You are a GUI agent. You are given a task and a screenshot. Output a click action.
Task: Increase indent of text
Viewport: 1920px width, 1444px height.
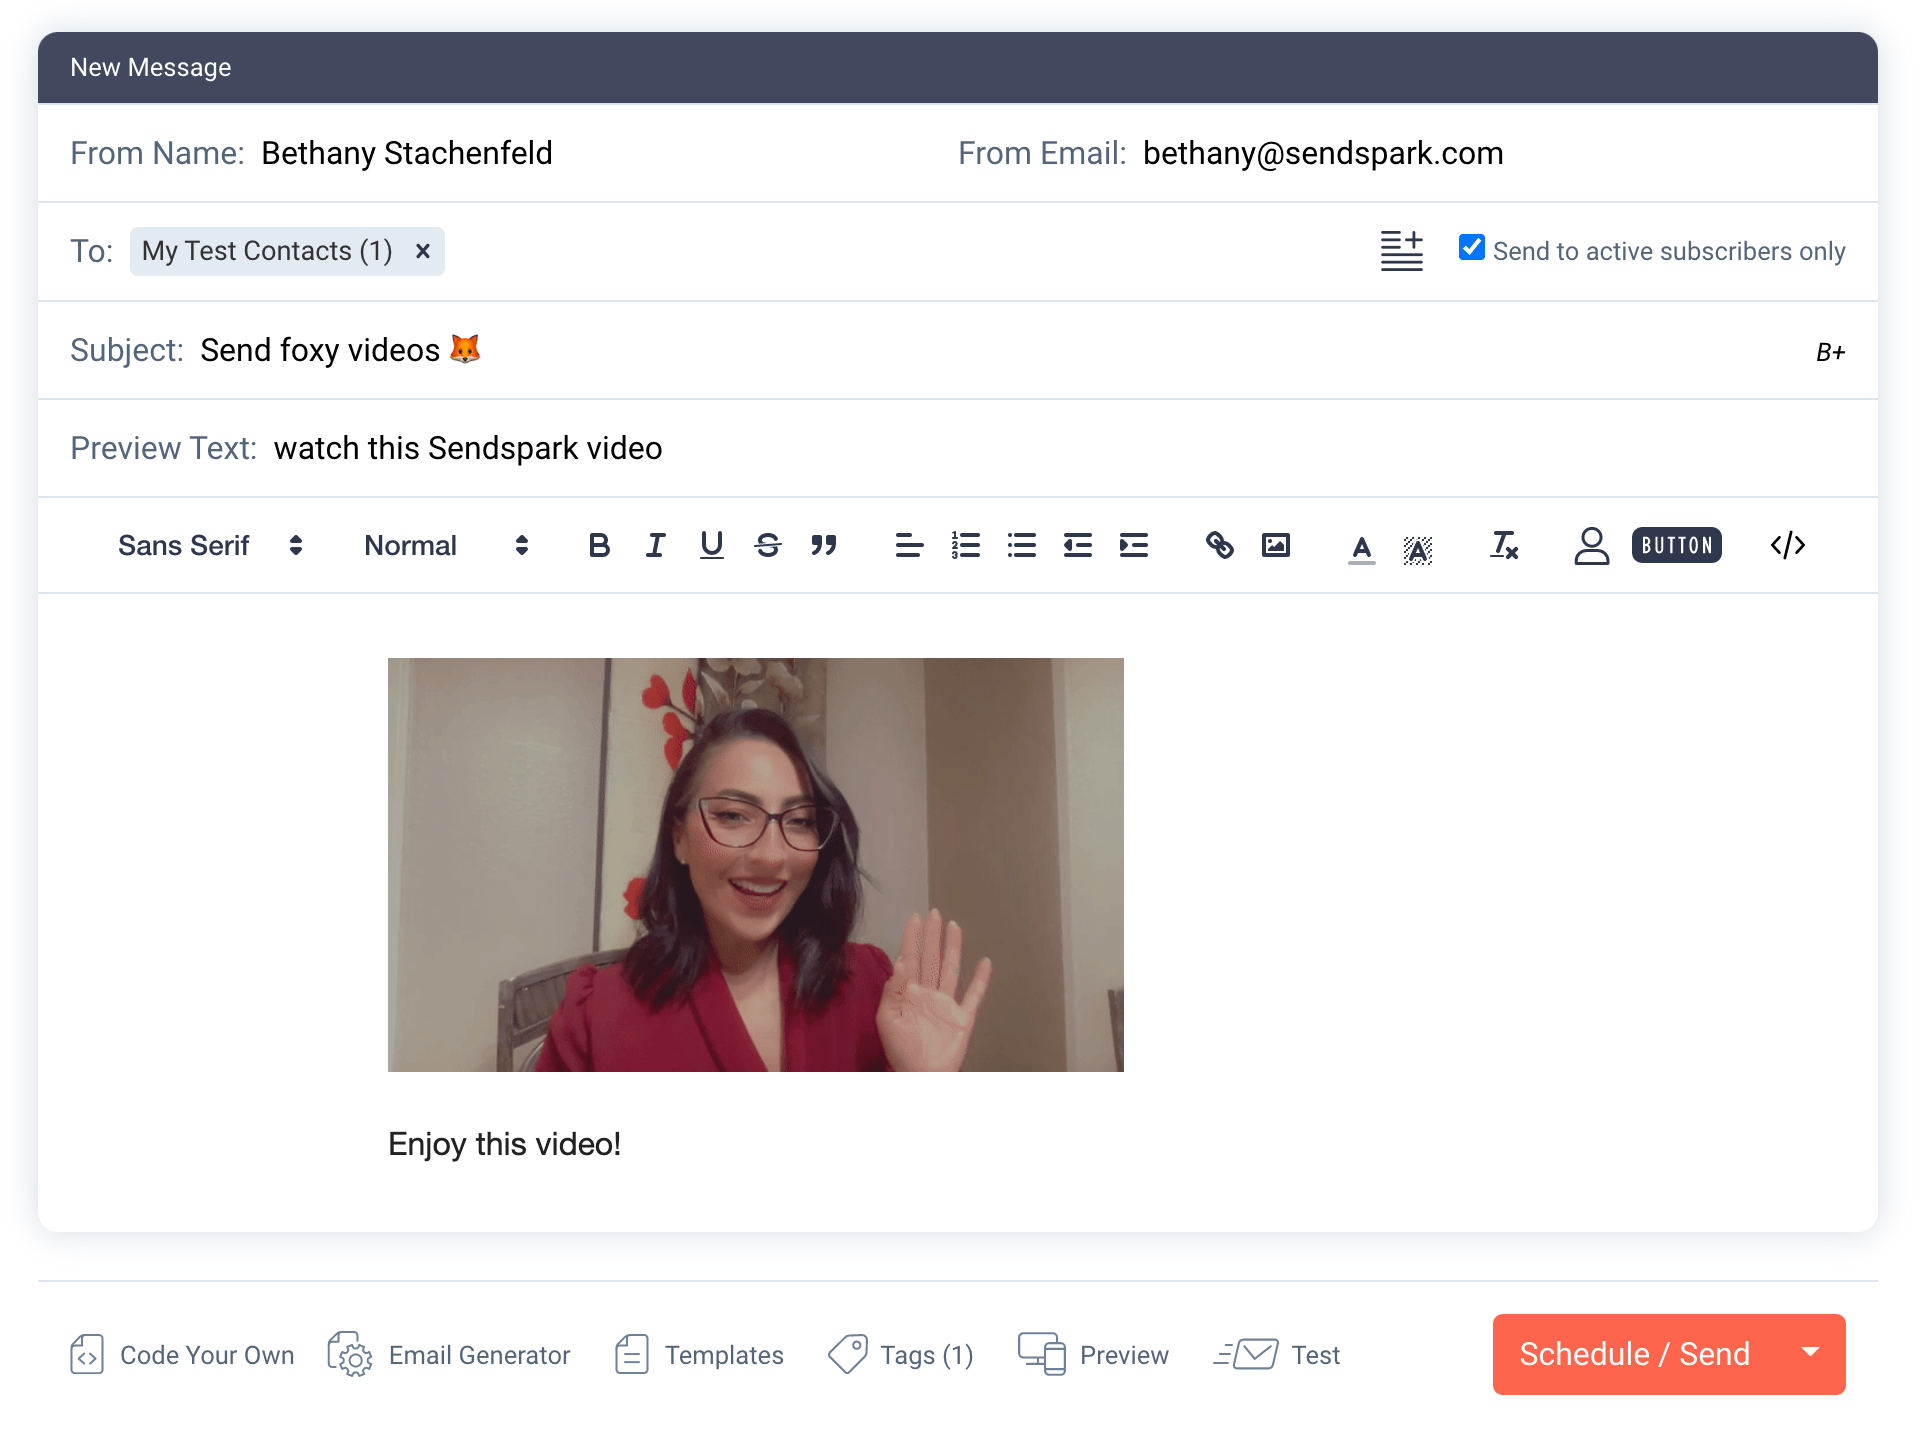[1133, 545]
